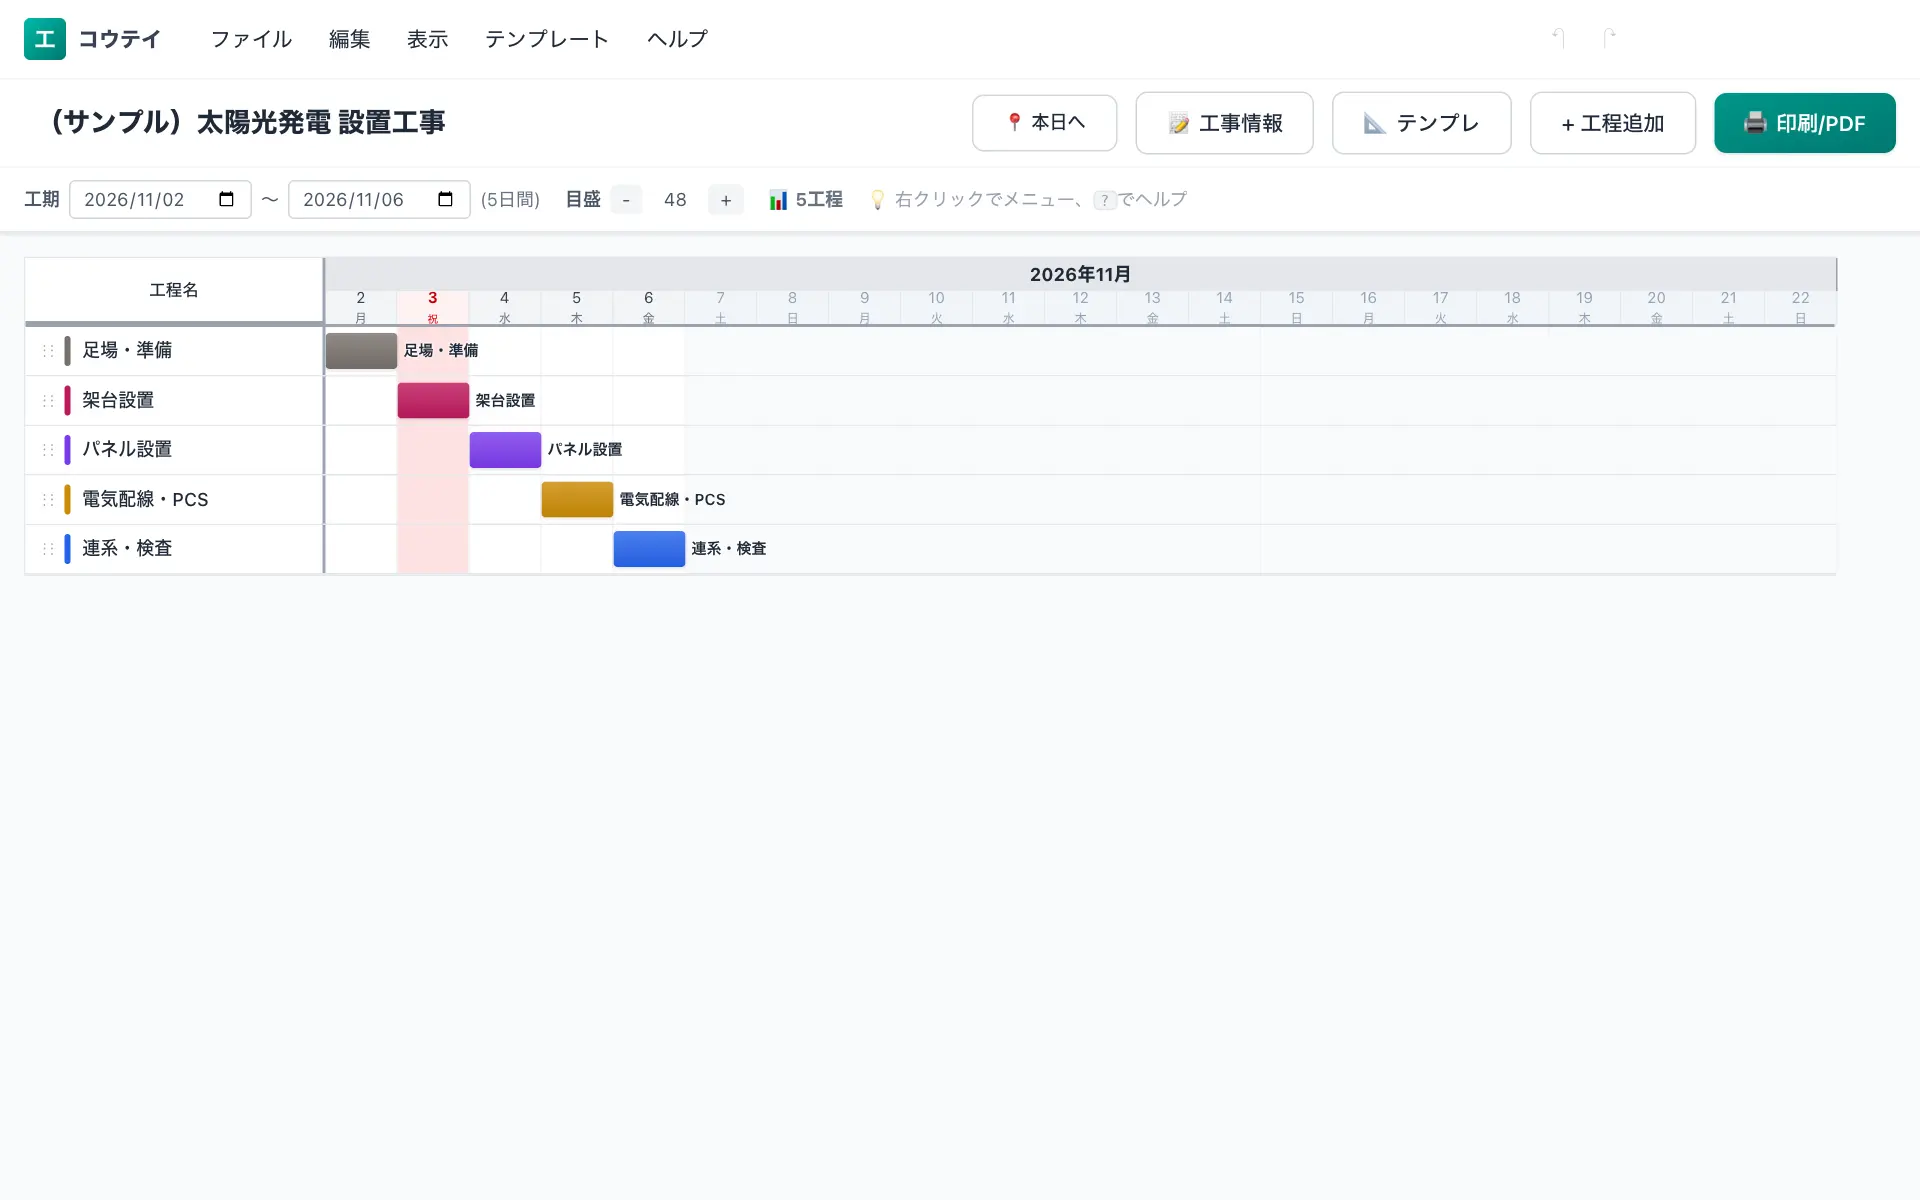Screen dimensions: 1920x1200
Task: Click the 5工程 bar chart icon
Action: tap(778, 200)
